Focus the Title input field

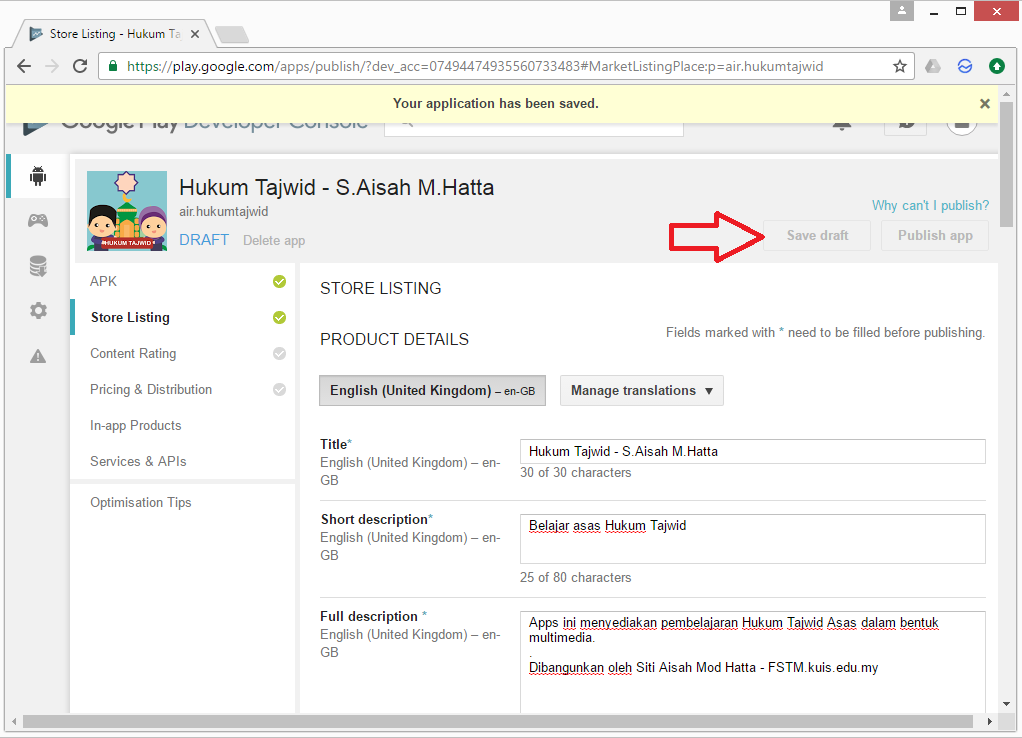(753, 452)
